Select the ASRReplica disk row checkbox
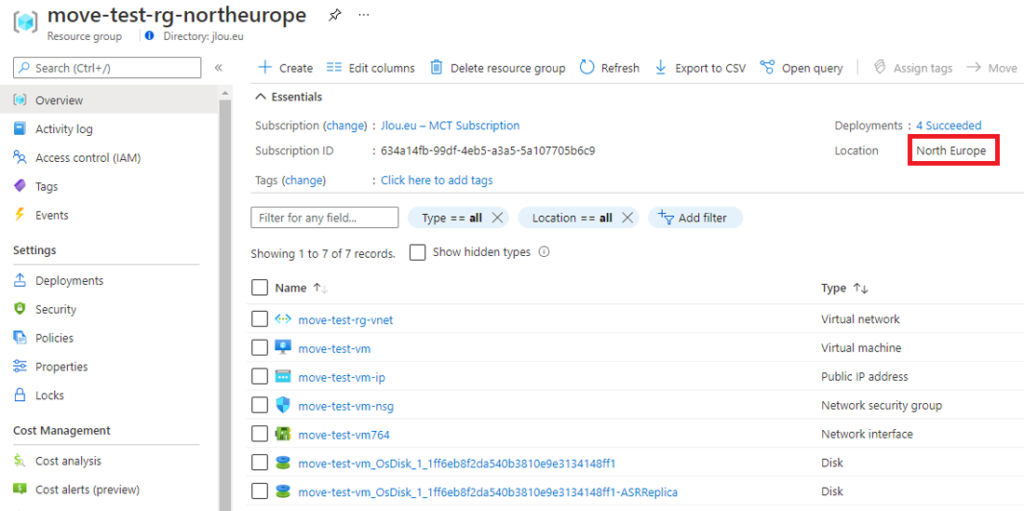Viewport: 1024px width, 511px height. pyautogui.click(x=259, y=491)
